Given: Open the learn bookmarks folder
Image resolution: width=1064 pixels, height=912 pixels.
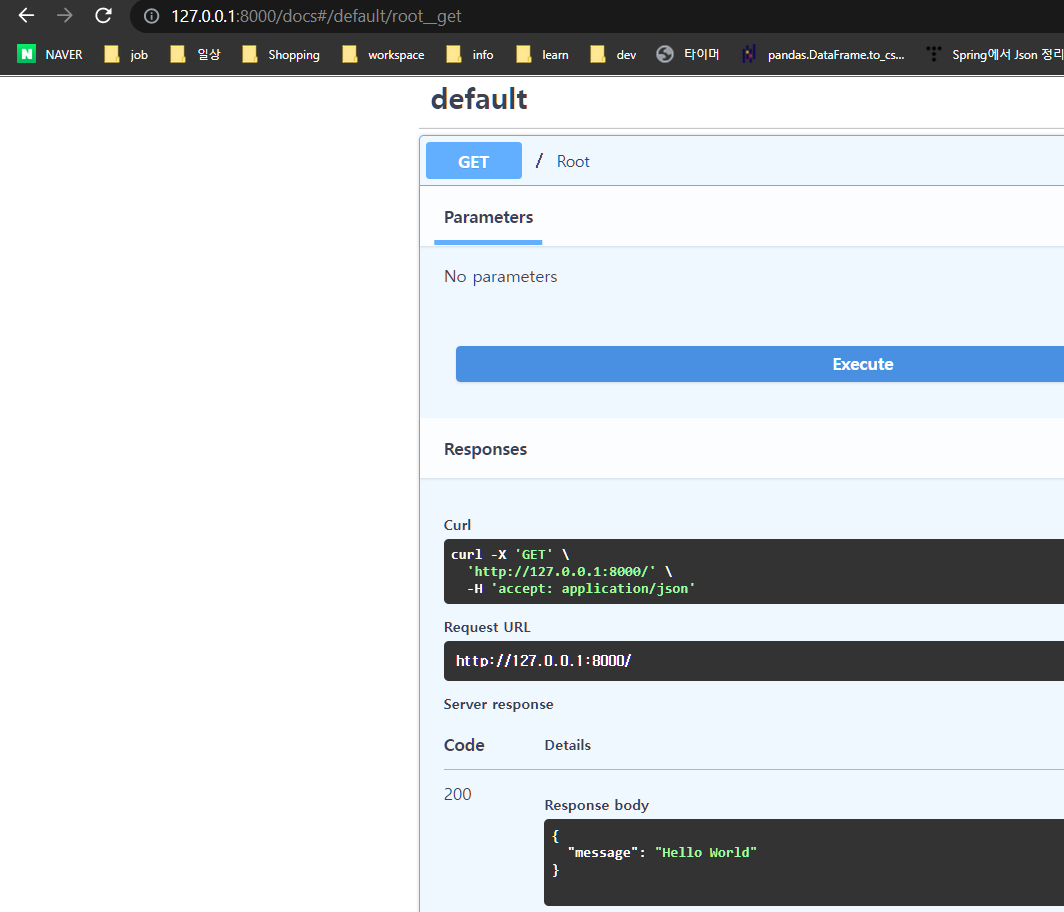Looking at the screenshot, I should (x=542, y=54).
